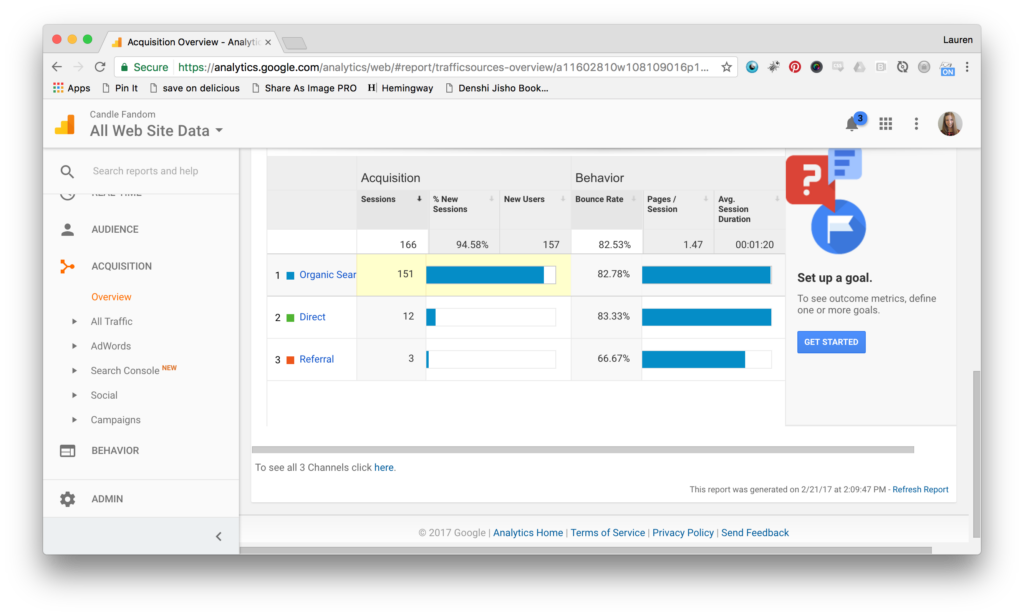Open the All Web Site Data dropdown
This screenshot has width=1024, height=616.
(x=157, y=131)
